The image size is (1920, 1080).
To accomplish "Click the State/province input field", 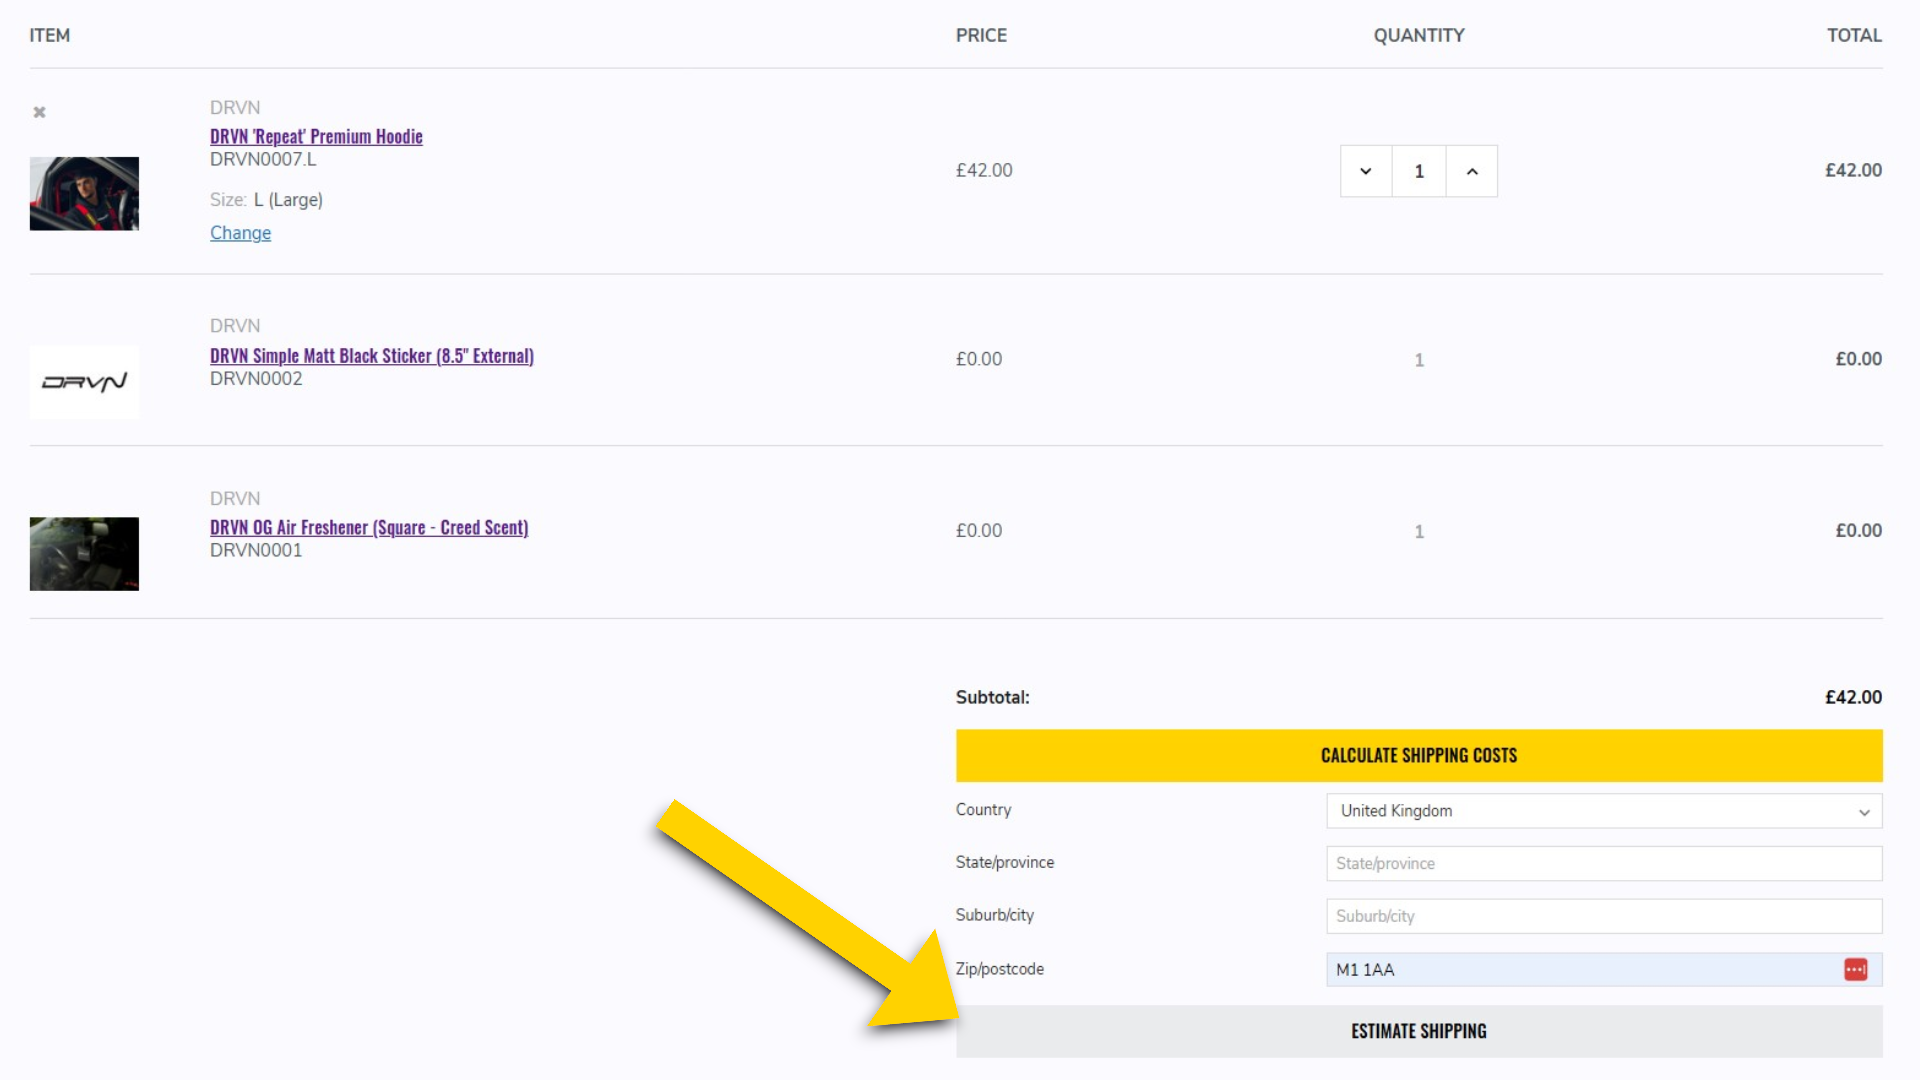I will pos(1604,863).
